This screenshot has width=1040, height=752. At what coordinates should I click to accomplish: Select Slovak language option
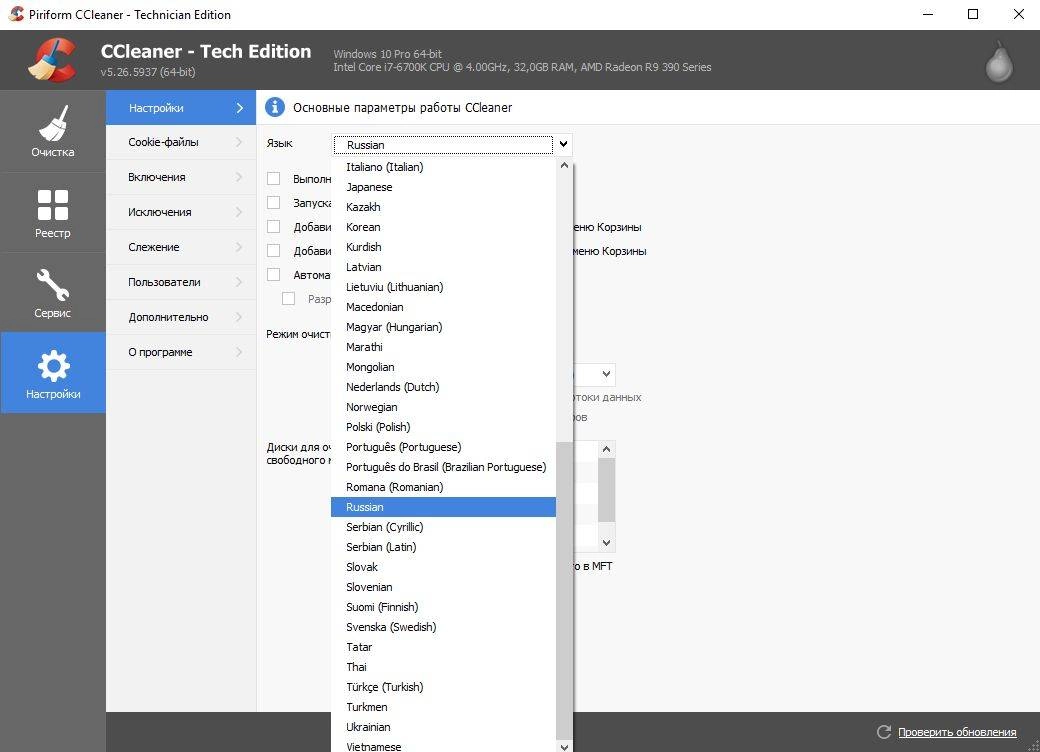443,567
